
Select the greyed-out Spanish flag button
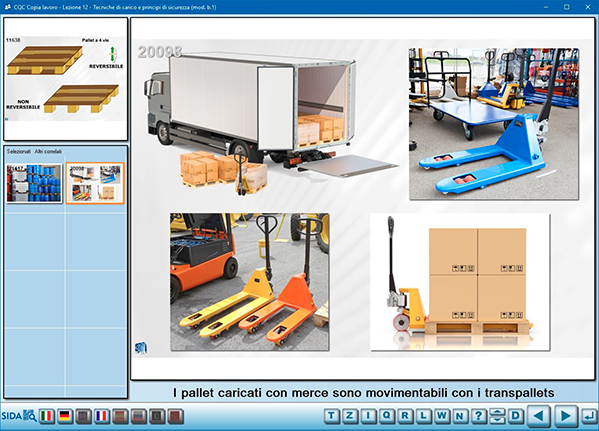[x=120, y=416]
